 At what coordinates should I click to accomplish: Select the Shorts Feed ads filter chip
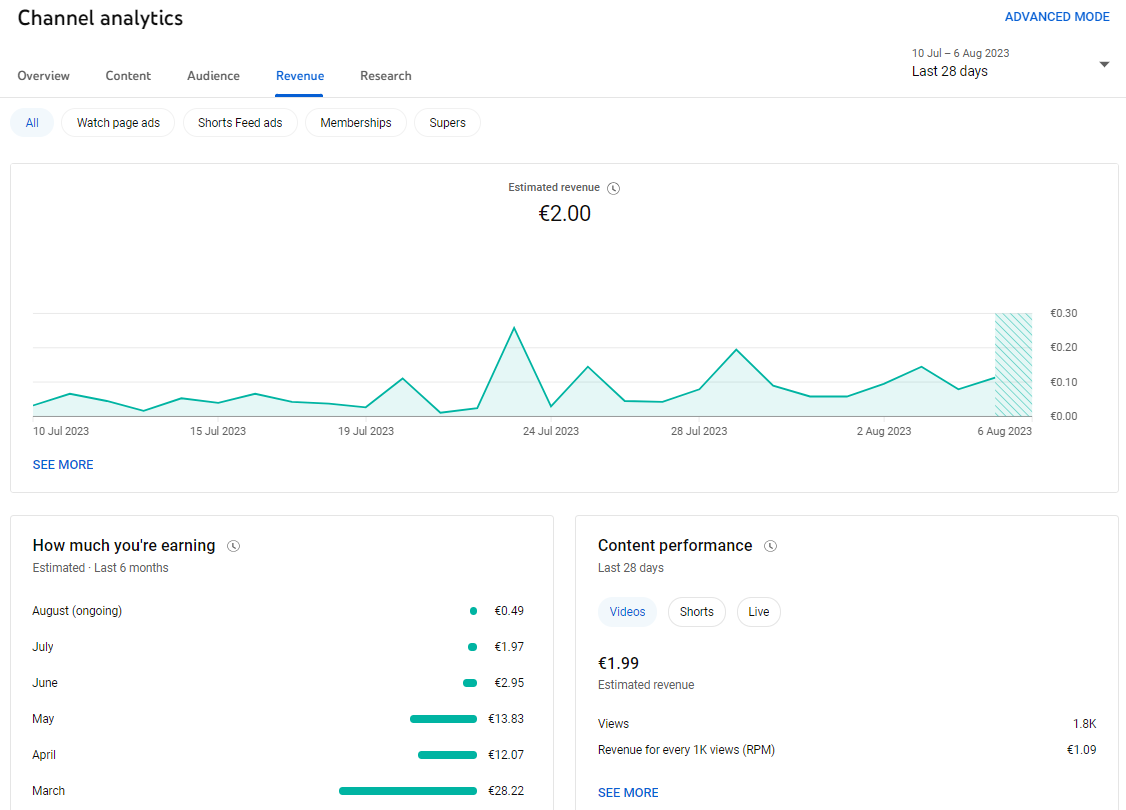(240, 123)
